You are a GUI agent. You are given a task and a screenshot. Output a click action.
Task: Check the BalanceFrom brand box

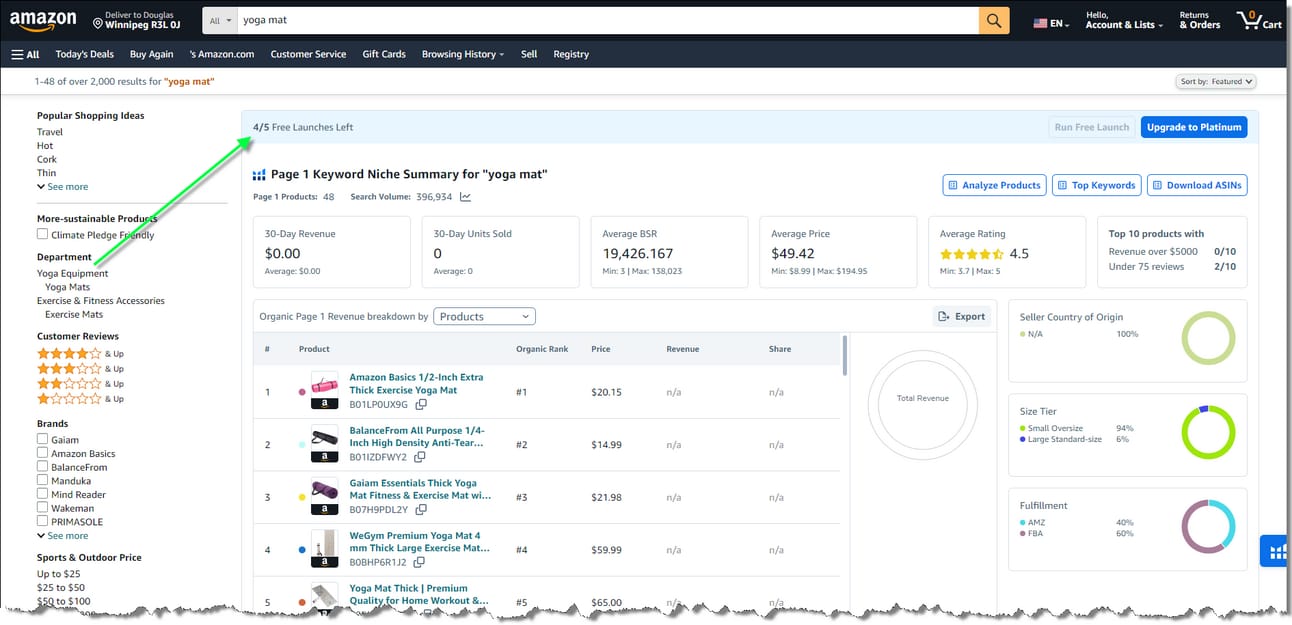[42, 467]
